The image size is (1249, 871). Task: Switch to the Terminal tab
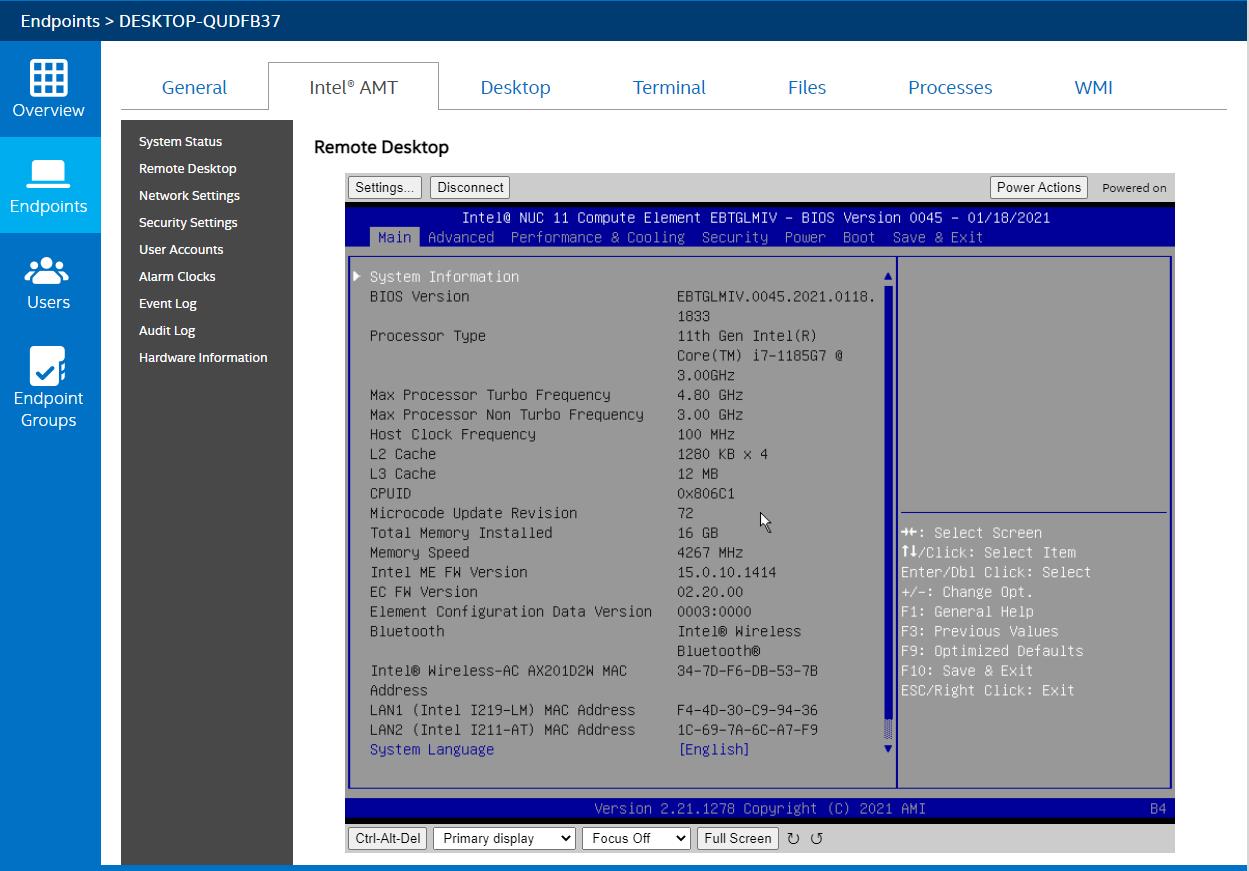pos(669,87)
